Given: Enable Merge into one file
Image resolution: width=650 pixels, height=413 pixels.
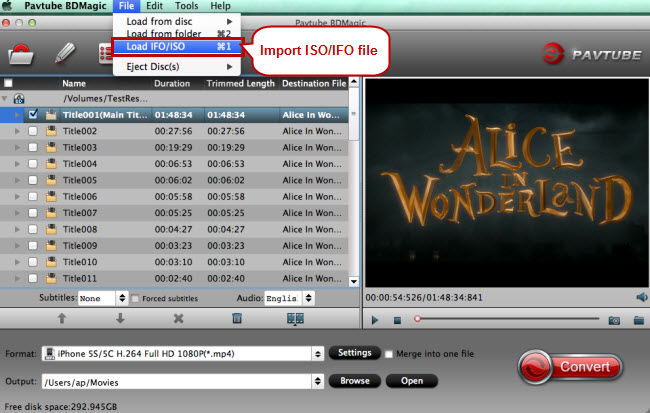Looking at the screenshot, I should point(388,354).
